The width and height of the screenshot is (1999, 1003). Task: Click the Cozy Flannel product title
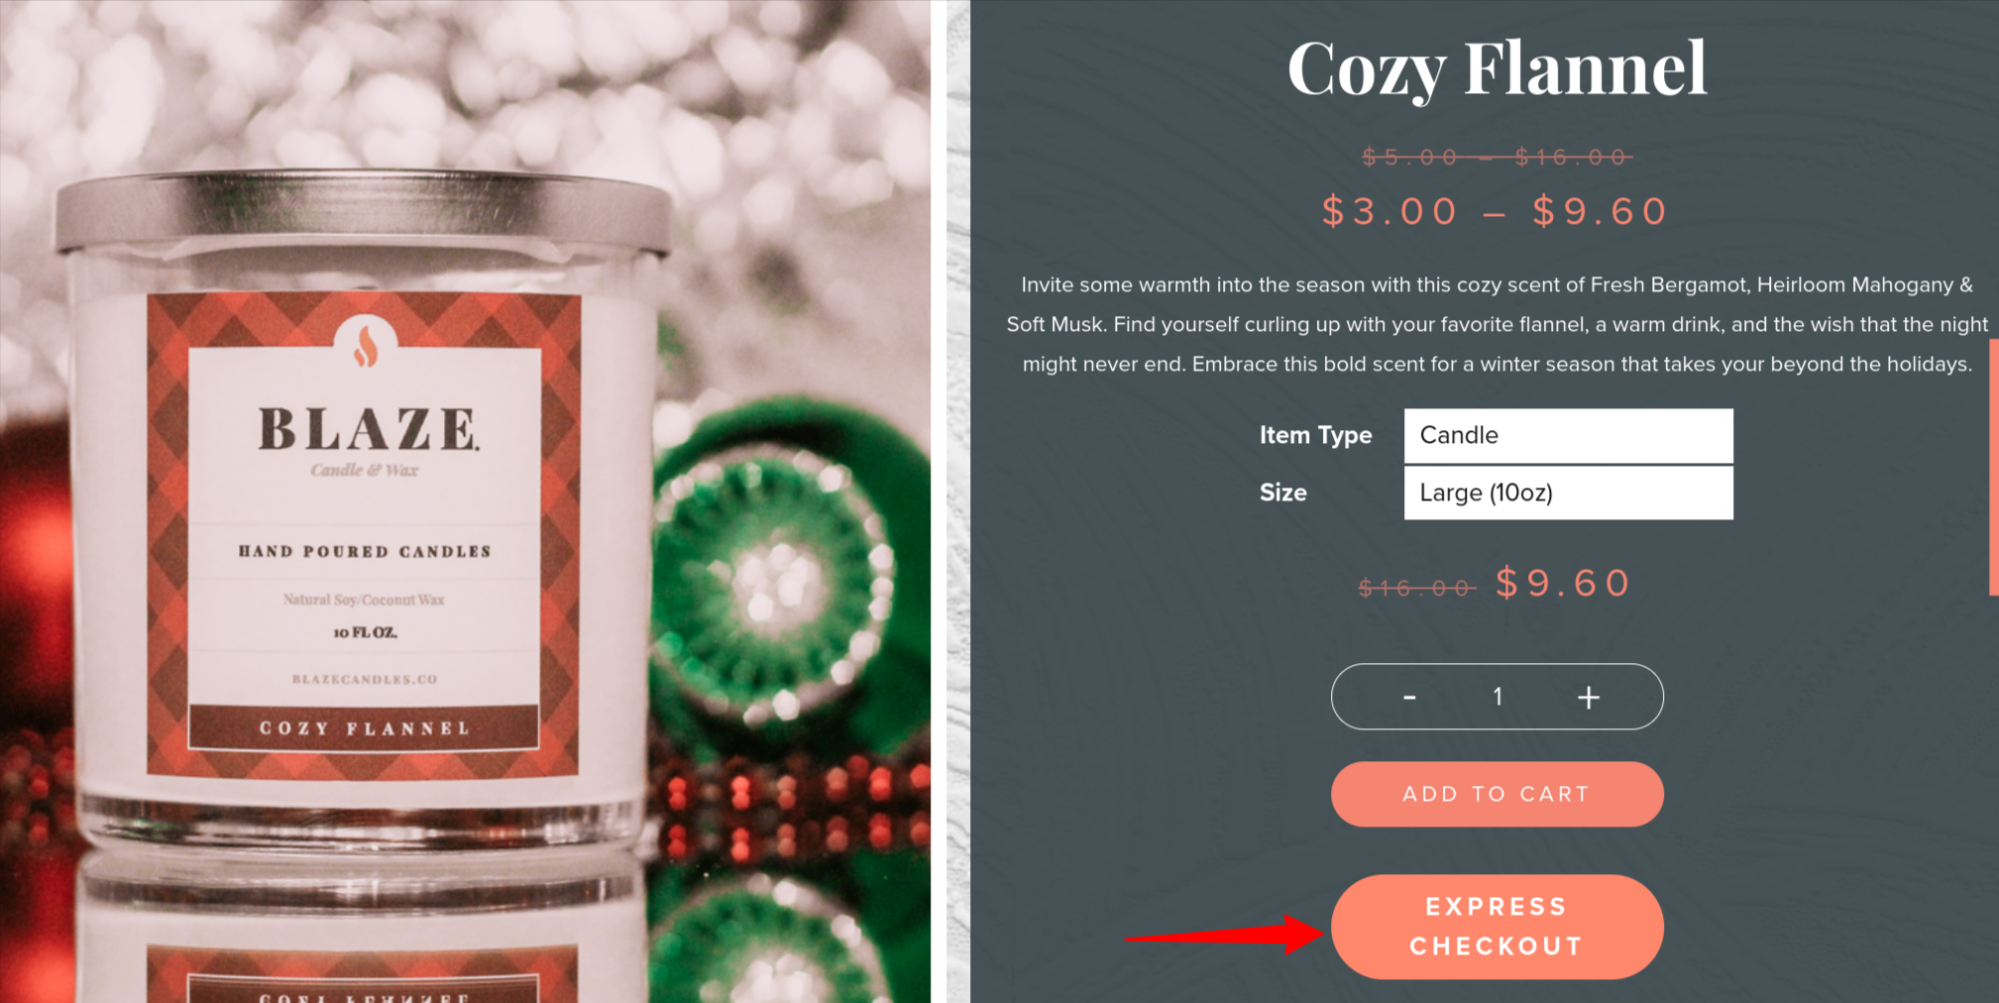click(1497, 68)
